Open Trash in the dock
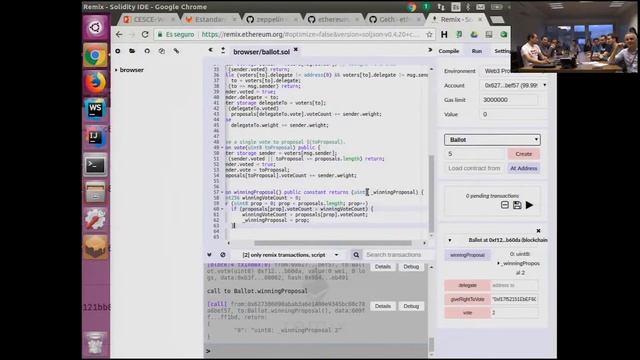640x360 pixels. coord(96,343)
